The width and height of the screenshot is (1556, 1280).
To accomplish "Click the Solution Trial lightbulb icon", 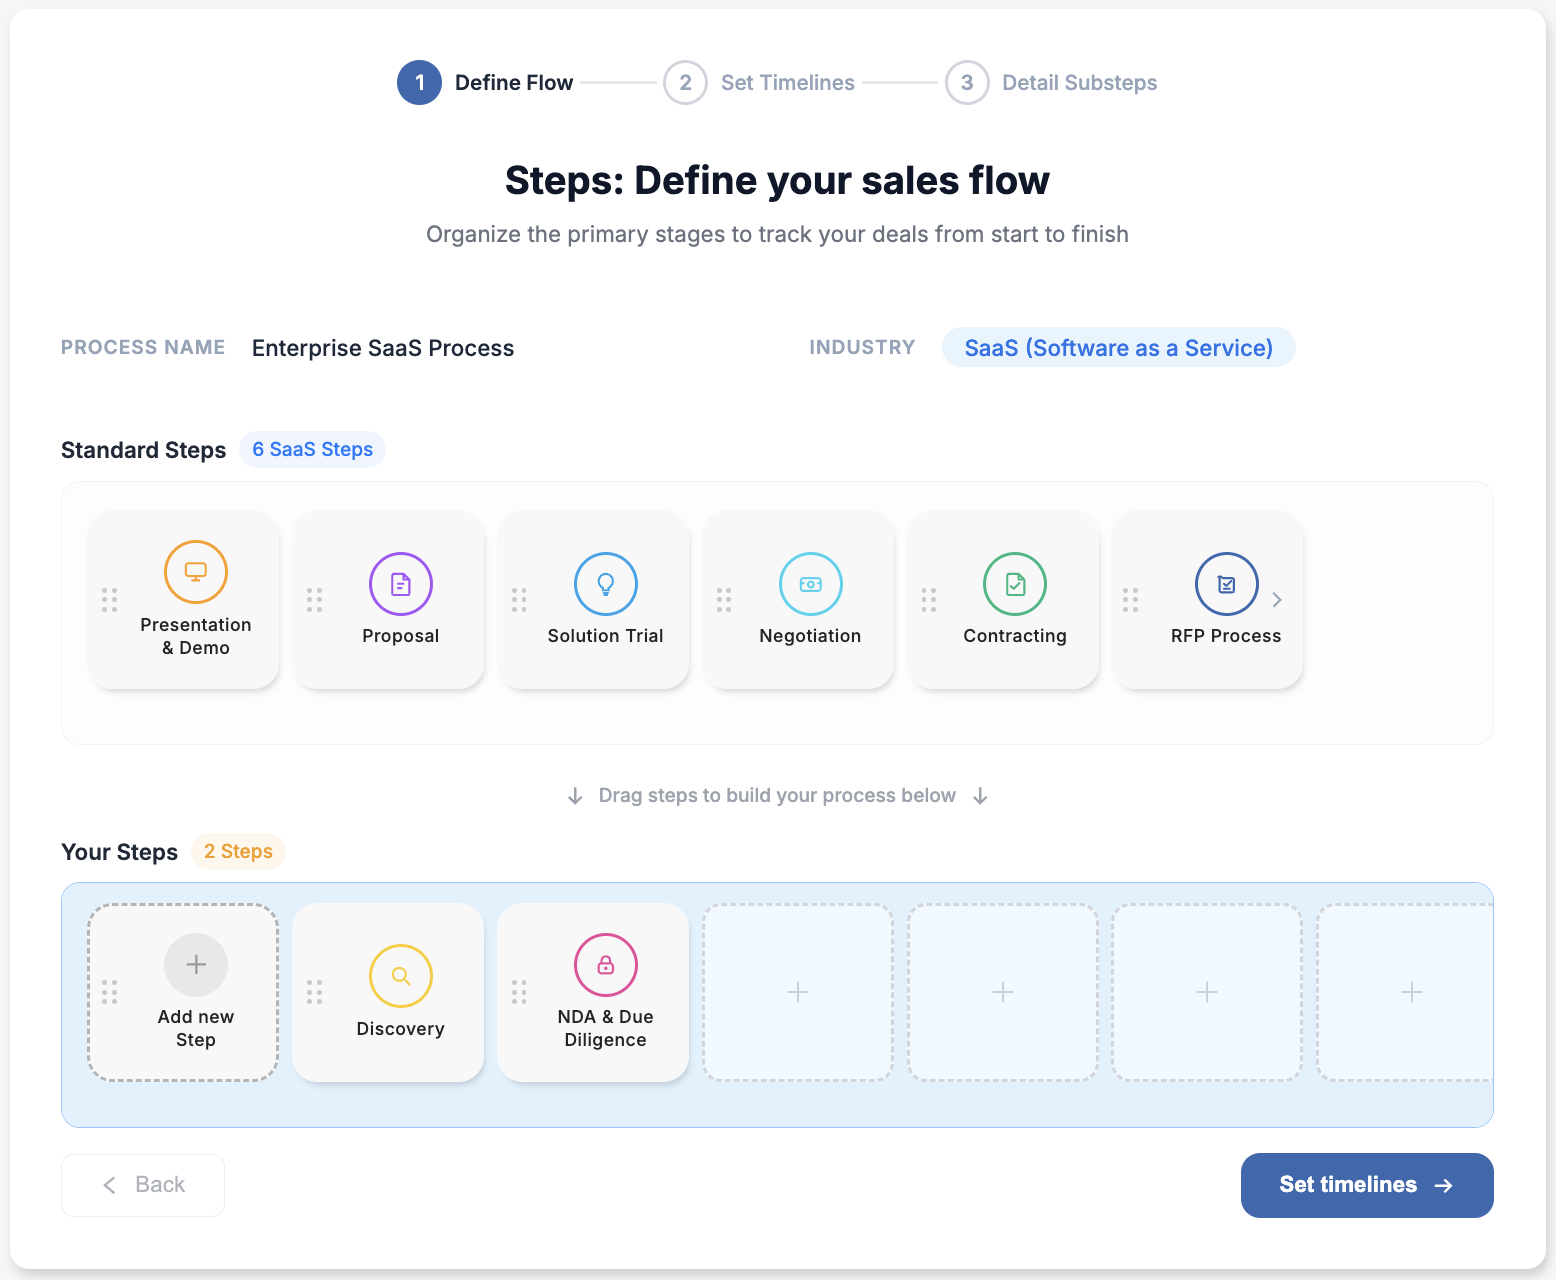I will [606, 584].
